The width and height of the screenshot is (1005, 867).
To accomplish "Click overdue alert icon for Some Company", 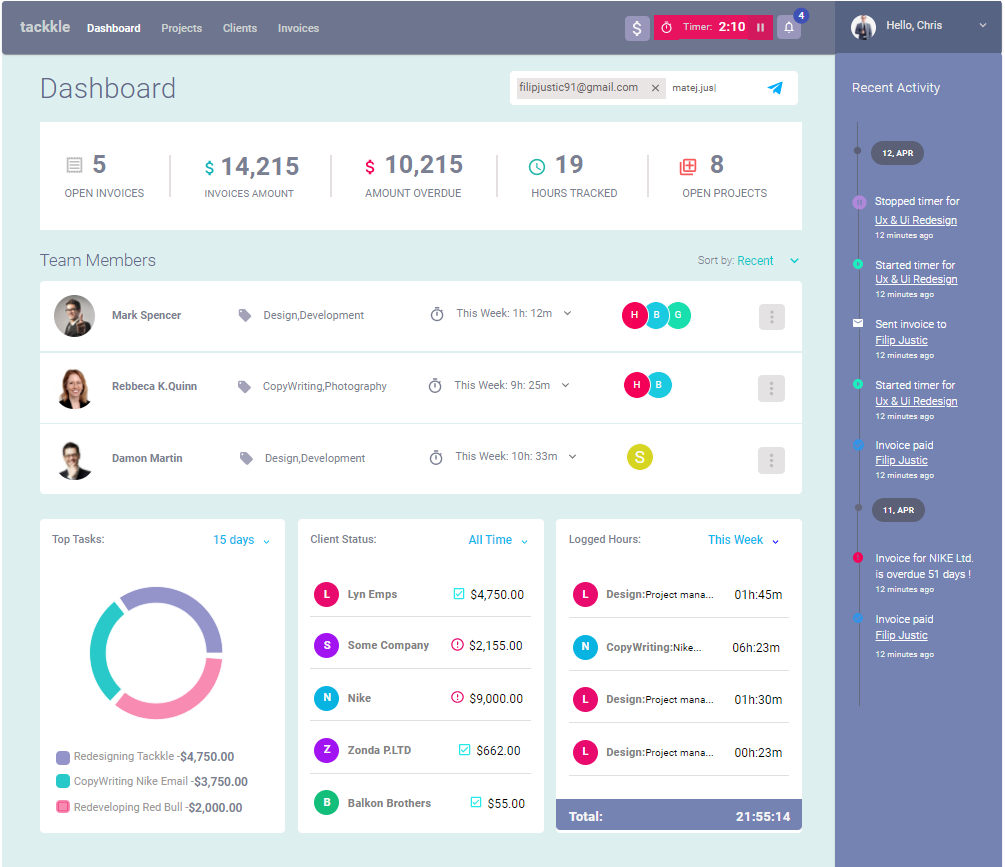I will (457, 644).
